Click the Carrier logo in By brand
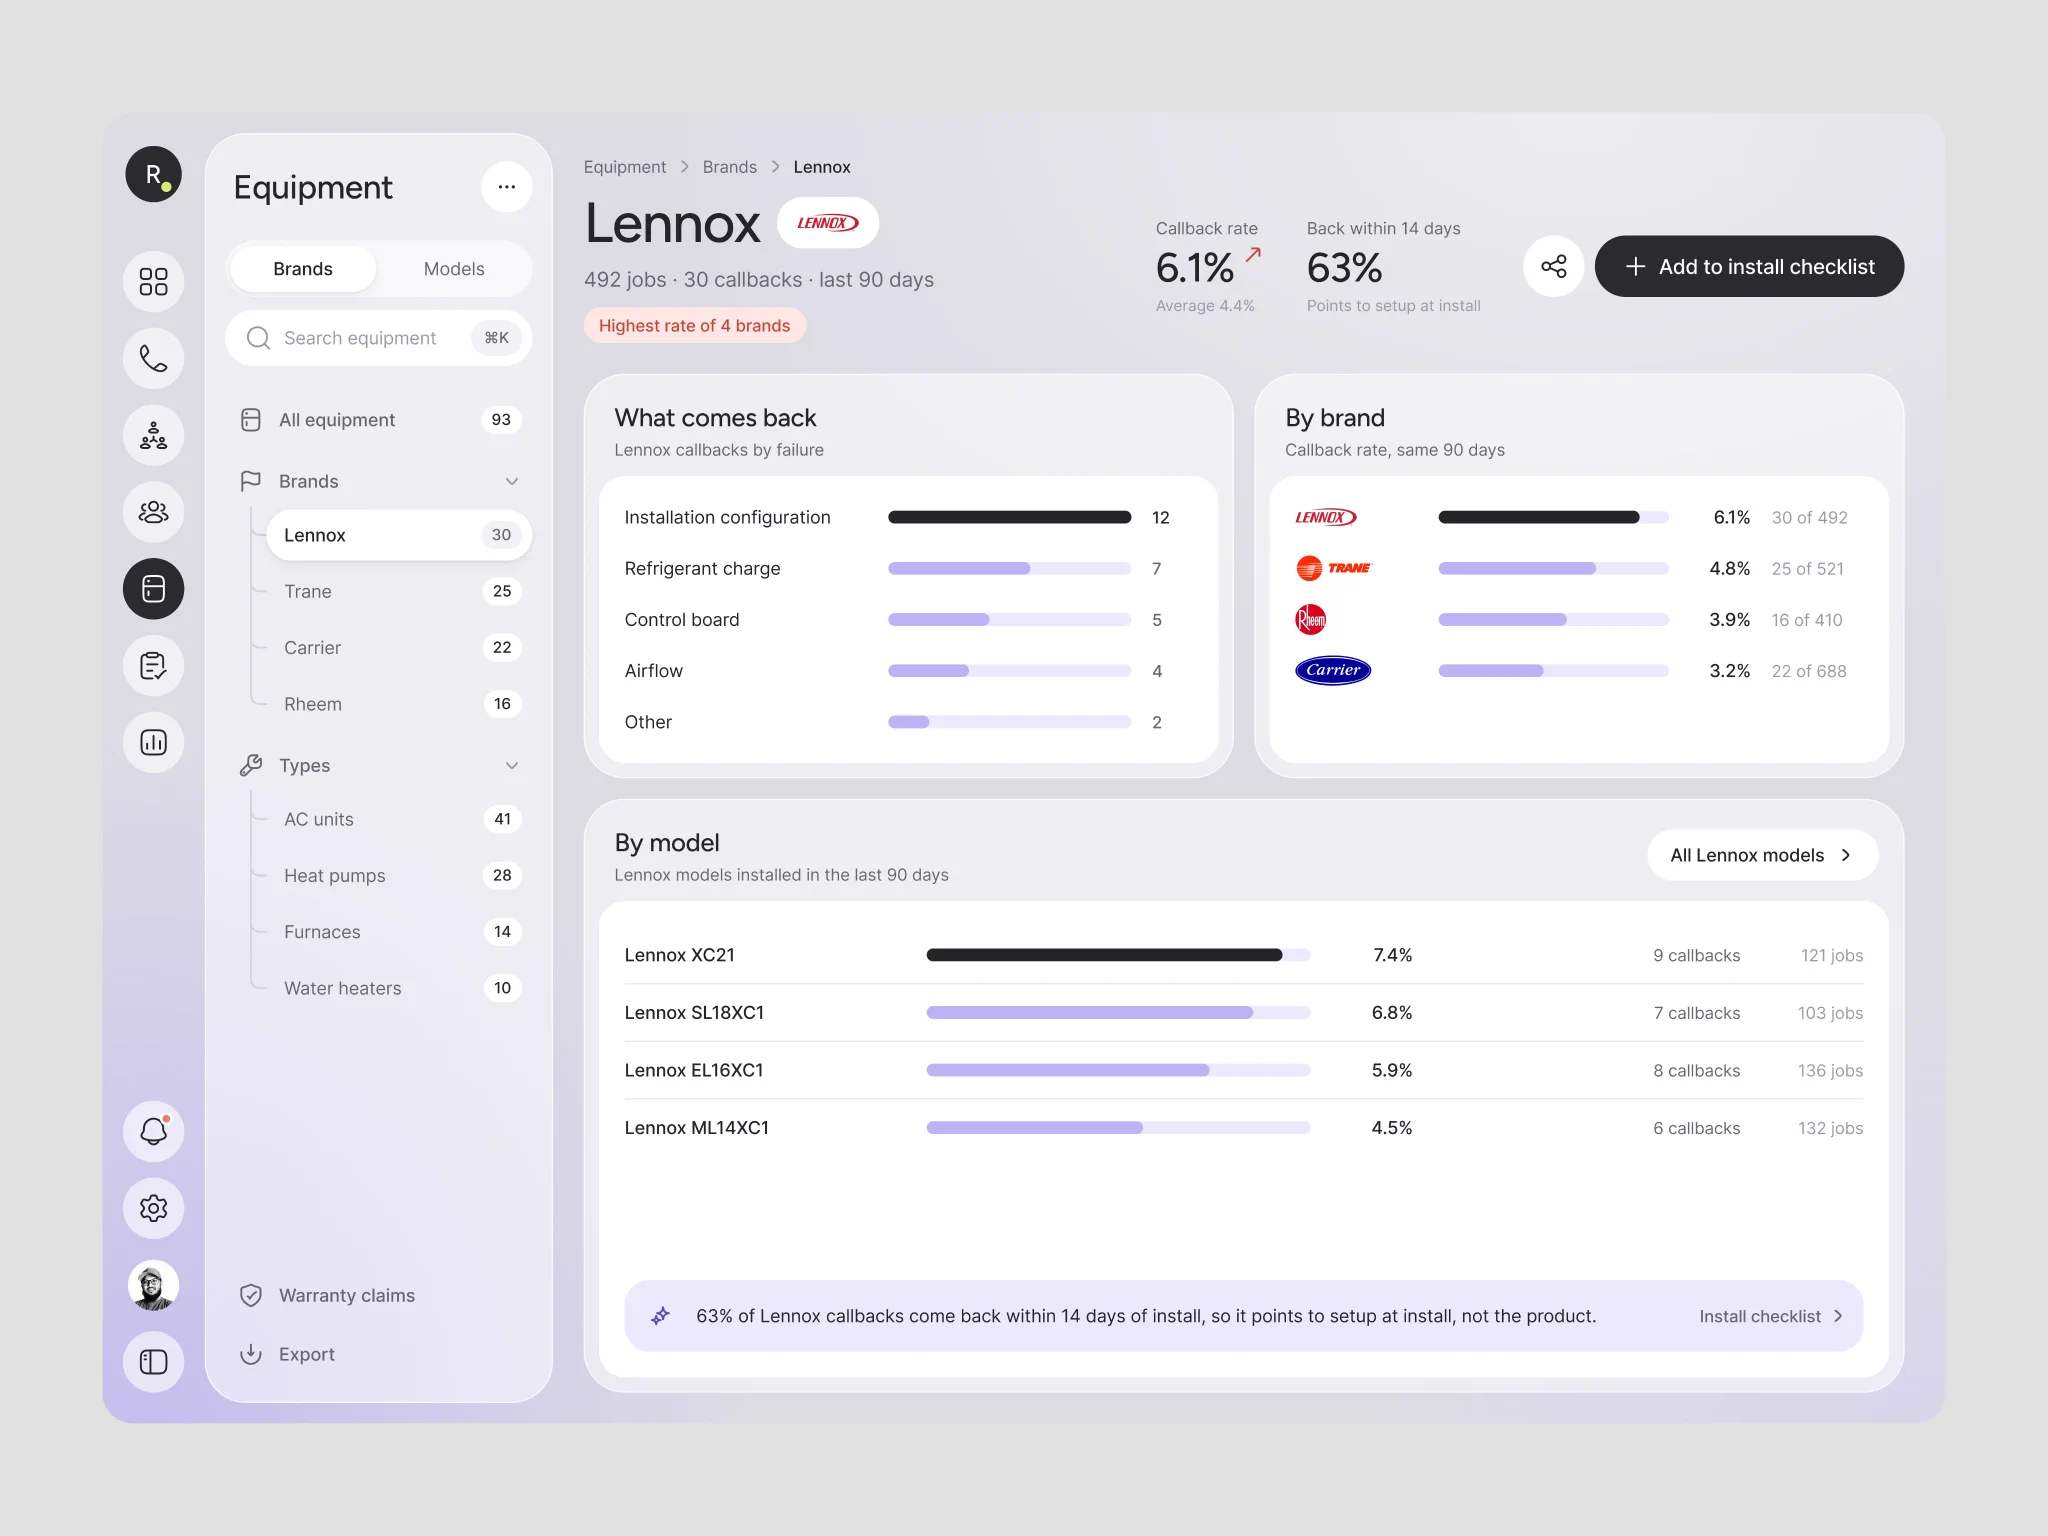 (1333, 671)
